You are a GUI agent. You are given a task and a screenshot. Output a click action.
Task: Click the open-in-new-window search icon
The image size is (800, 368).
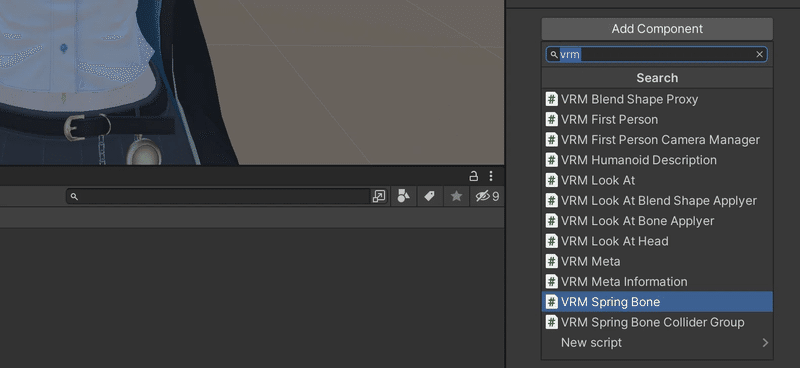pyautogui.click(x=379, y=196)
